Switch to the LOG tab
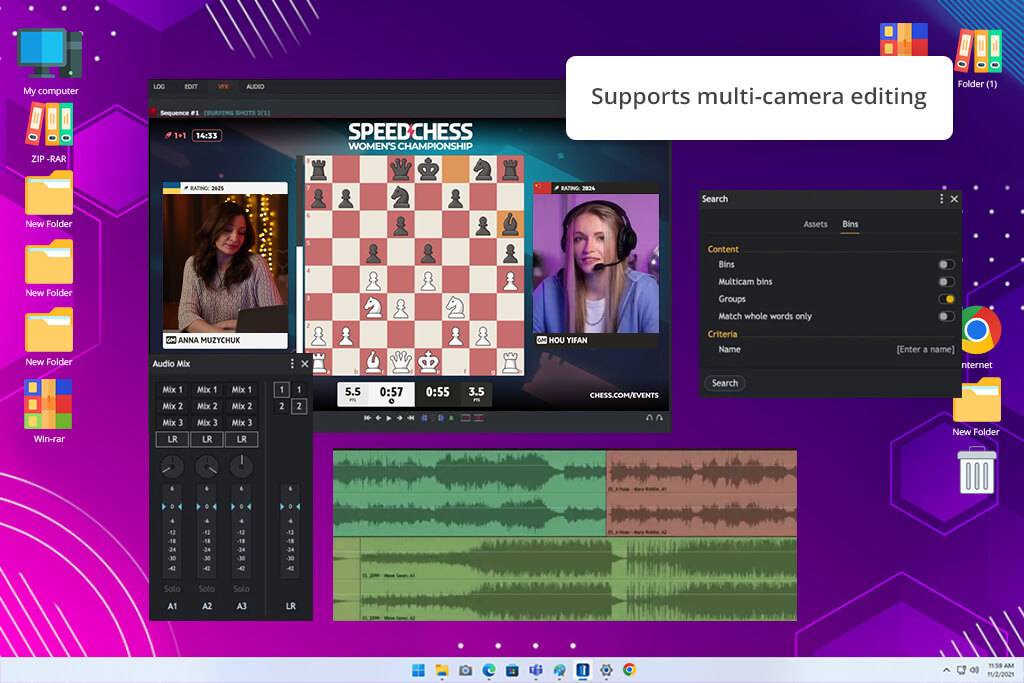The image size is (1024, 683). click(159, 86)
